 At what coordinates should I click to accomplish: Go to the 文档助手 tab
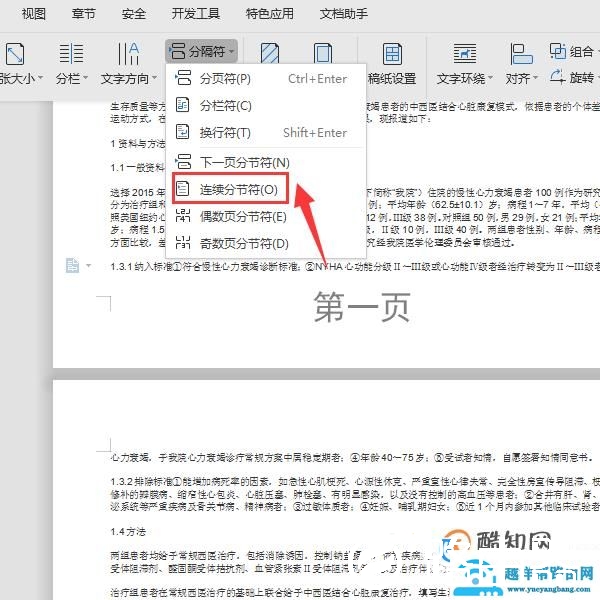tap(344, 14)
